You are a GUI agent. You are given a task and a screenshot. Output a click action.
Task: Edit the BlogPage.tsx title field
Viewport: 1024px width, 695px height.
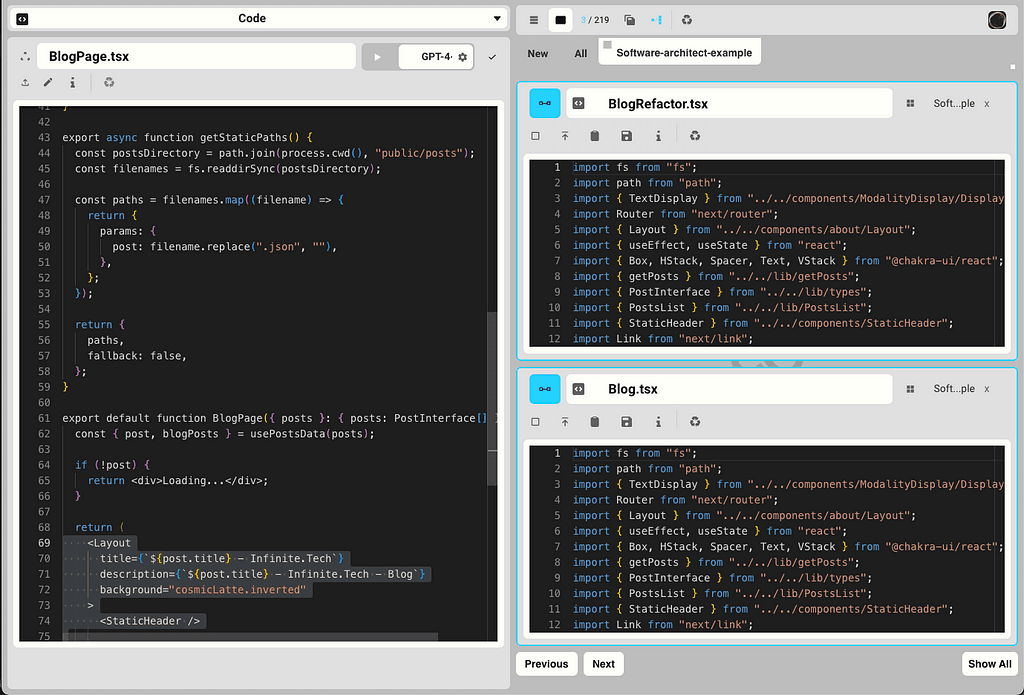(196, 57)
